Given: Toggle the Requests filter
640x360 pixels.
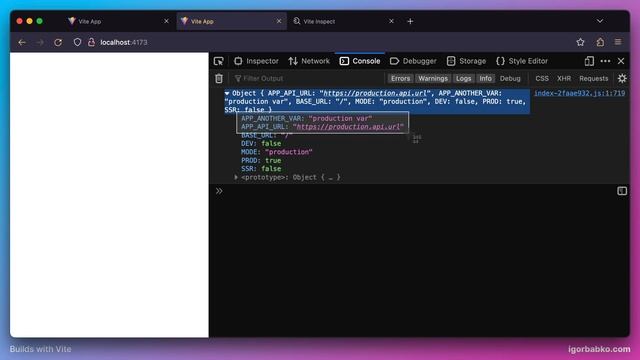Looking at the screenshot, I should 593,78.
